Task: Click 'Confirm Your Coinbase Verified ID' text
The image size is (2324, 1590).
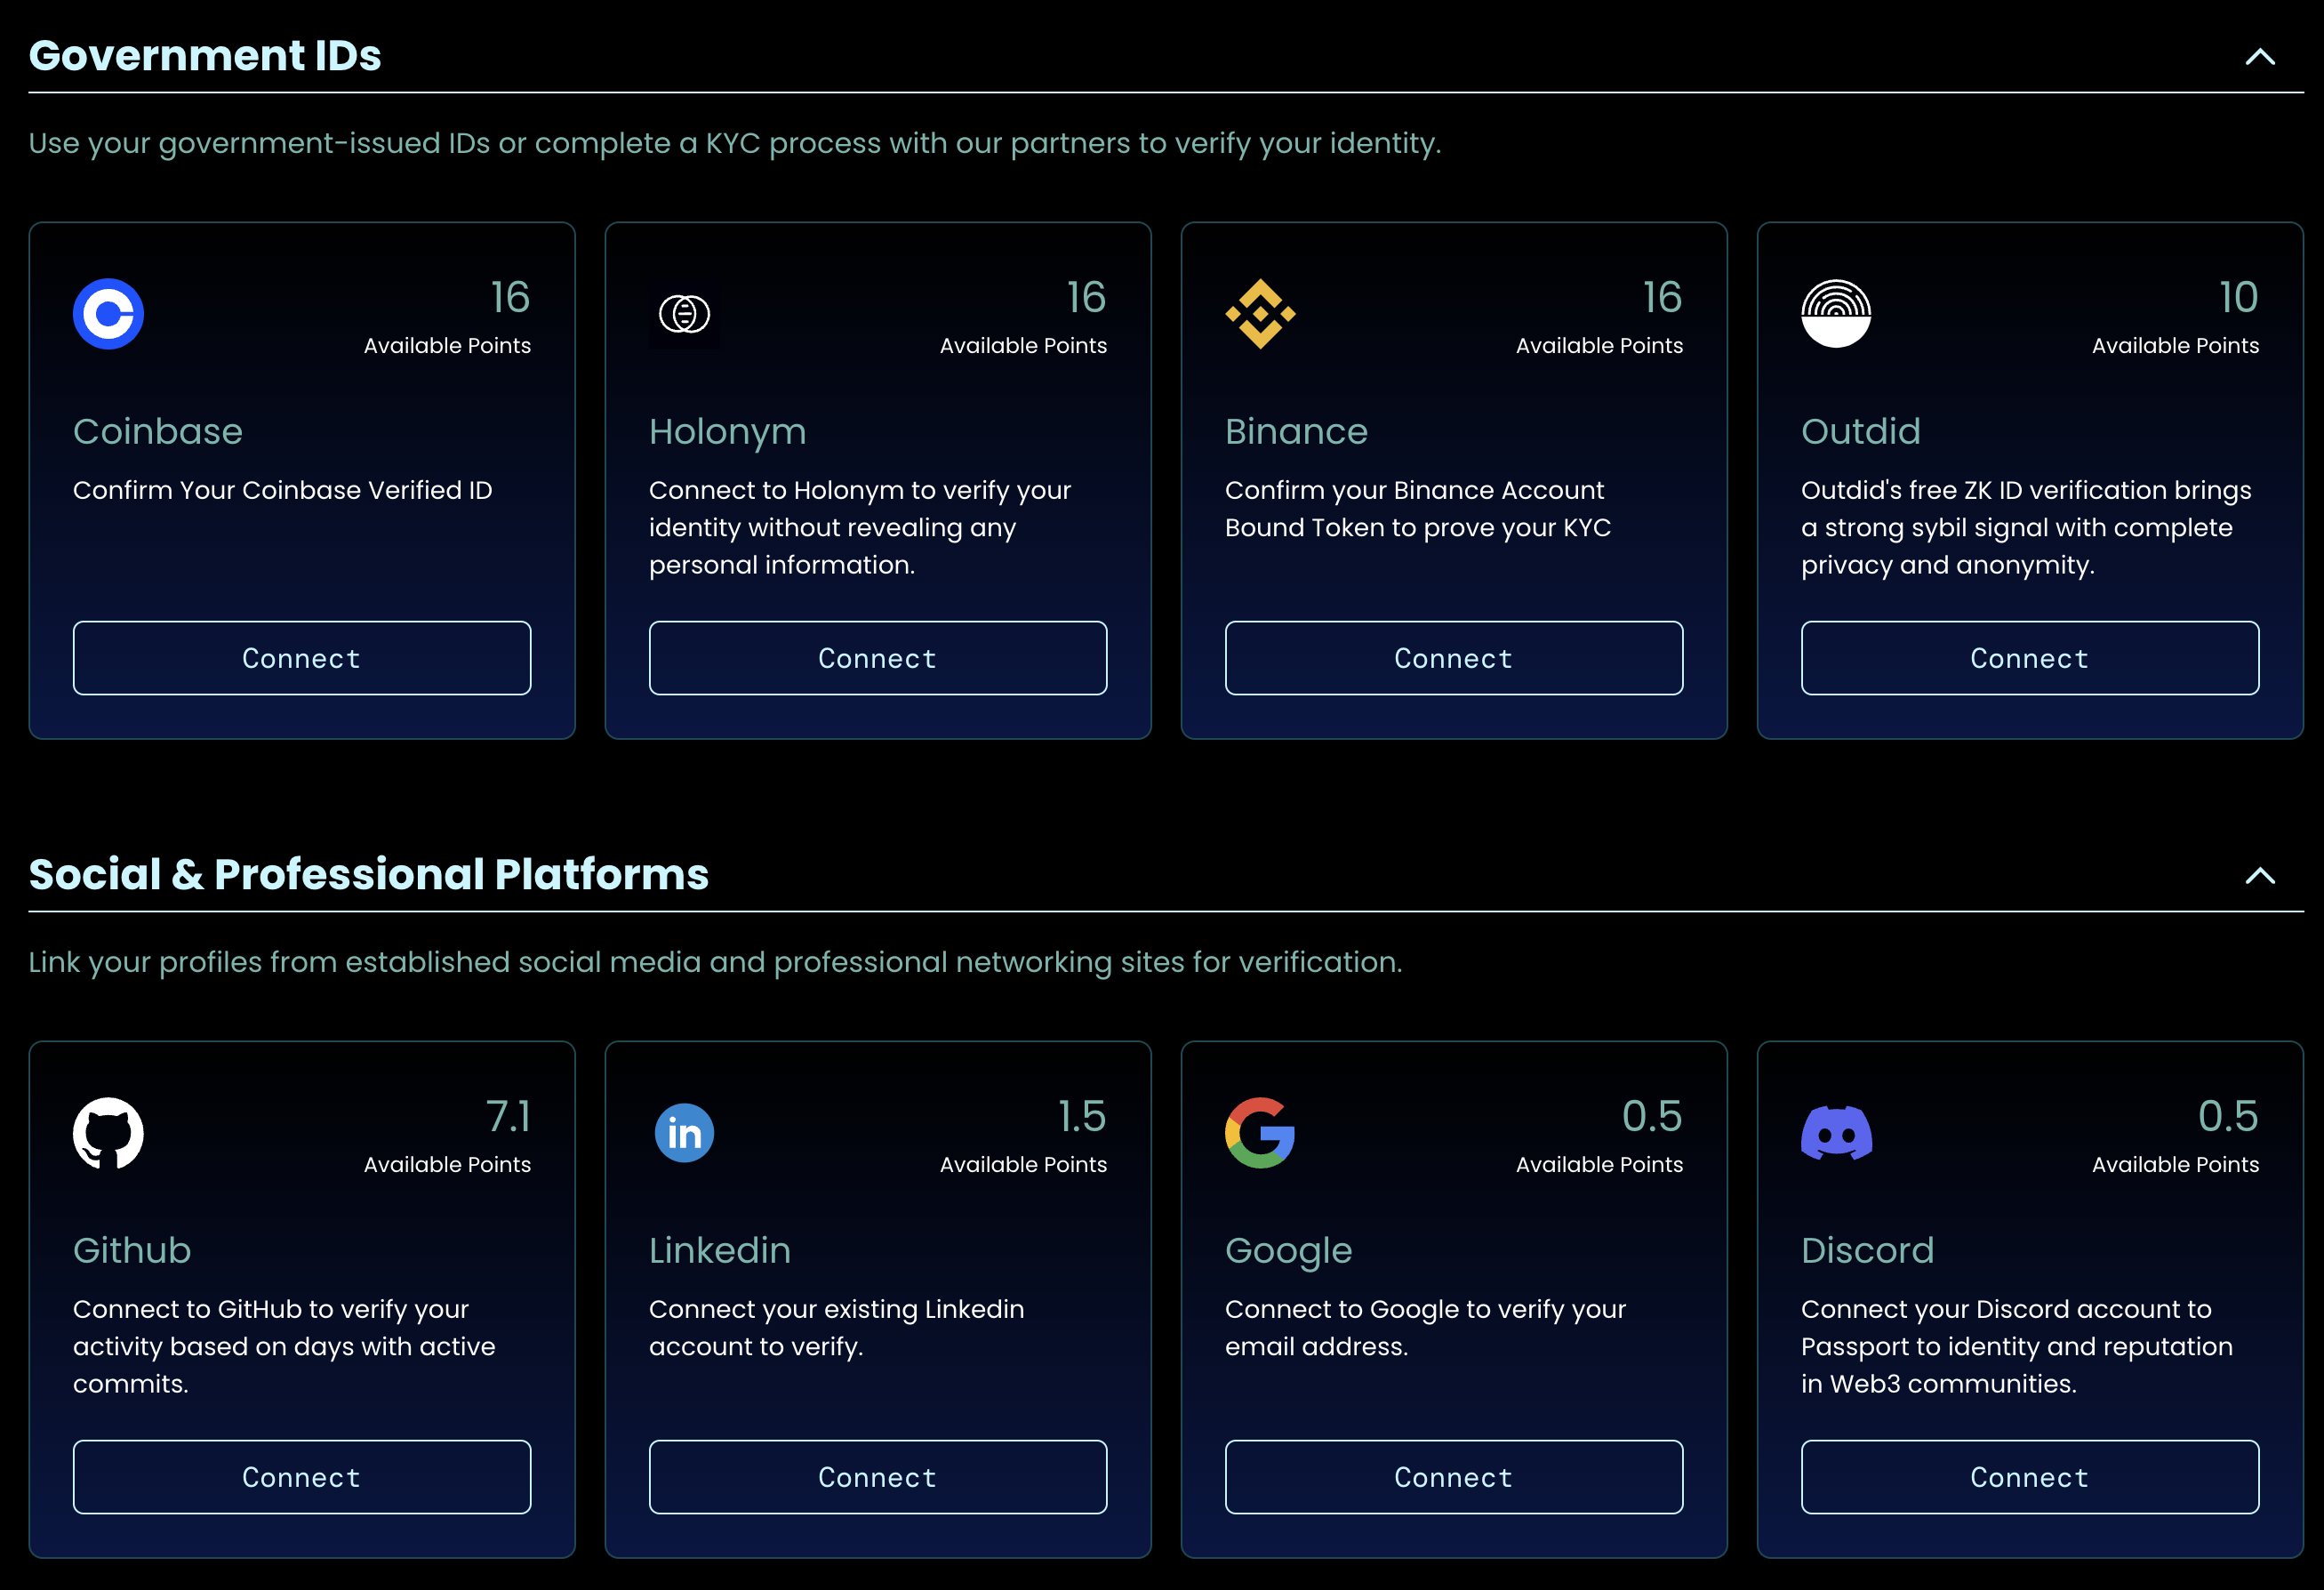Action: click(283, 490)
